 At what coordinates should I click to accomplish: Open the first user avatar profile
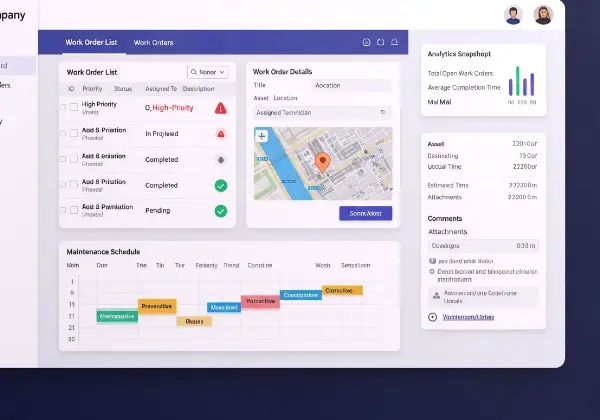[x=513, y=15]
